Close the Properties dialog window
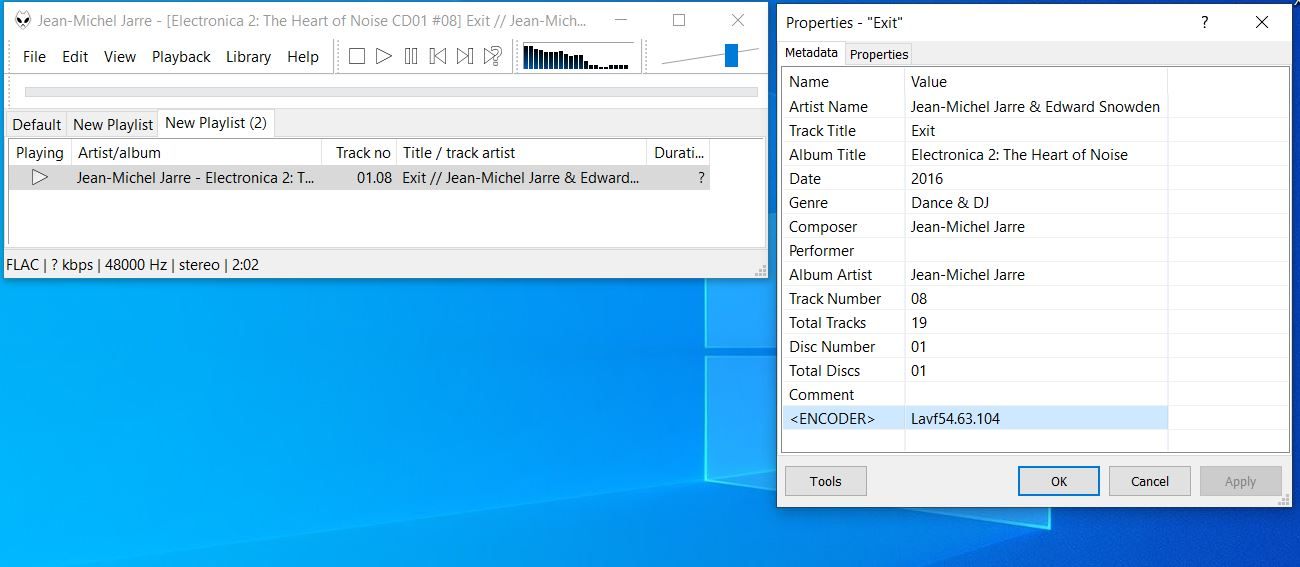The width and height of the screenshot is (1300, 567). 1262,22
